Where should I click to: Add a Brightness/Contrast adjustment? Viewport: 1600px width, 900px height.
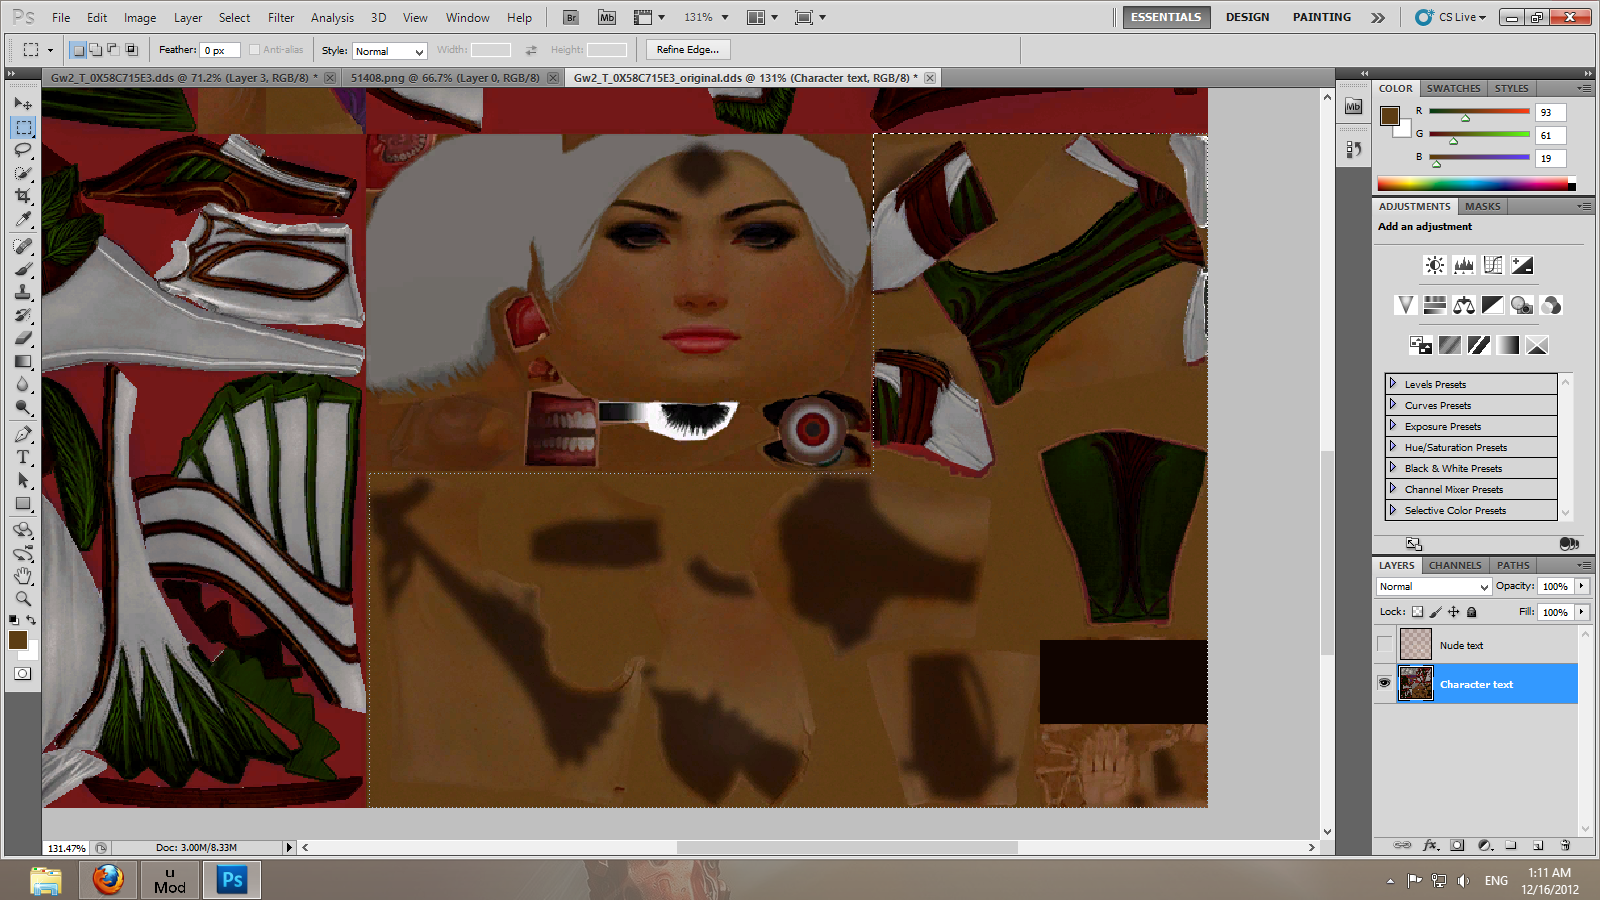[1434, 265]
